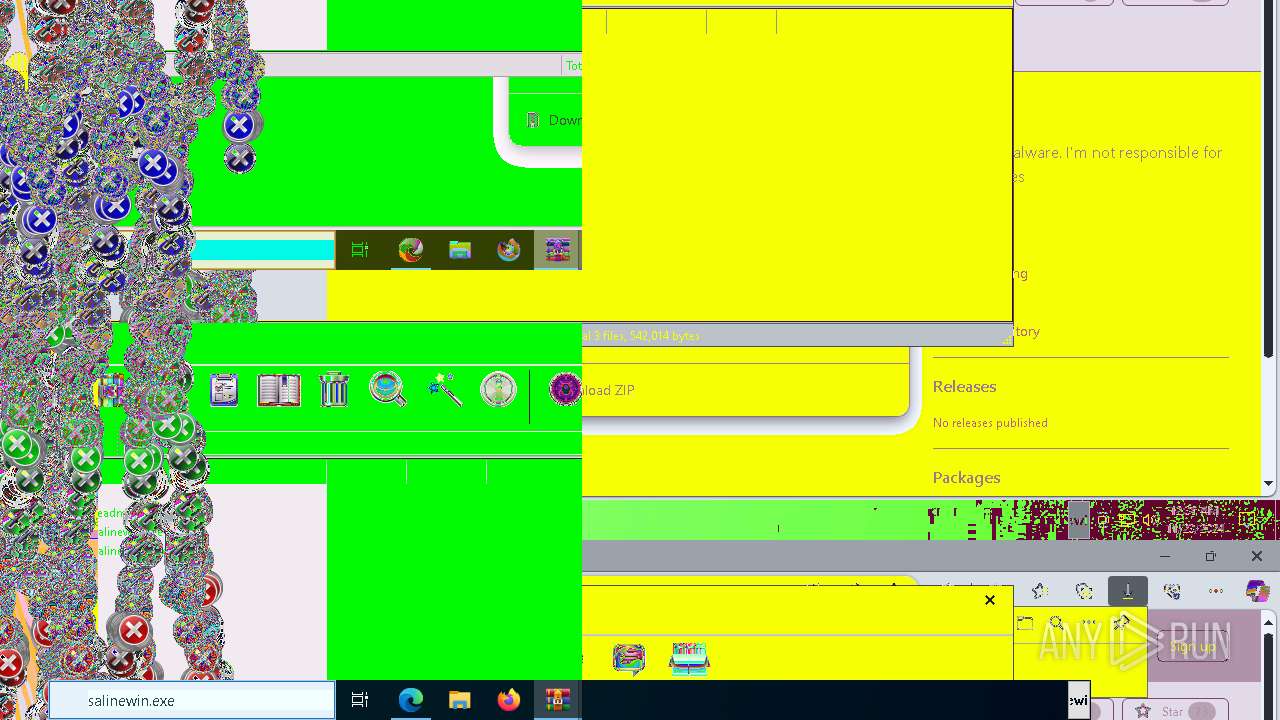Star the GitHub repository
This screenshot has width=1280, height=720.
(1175, 711)
